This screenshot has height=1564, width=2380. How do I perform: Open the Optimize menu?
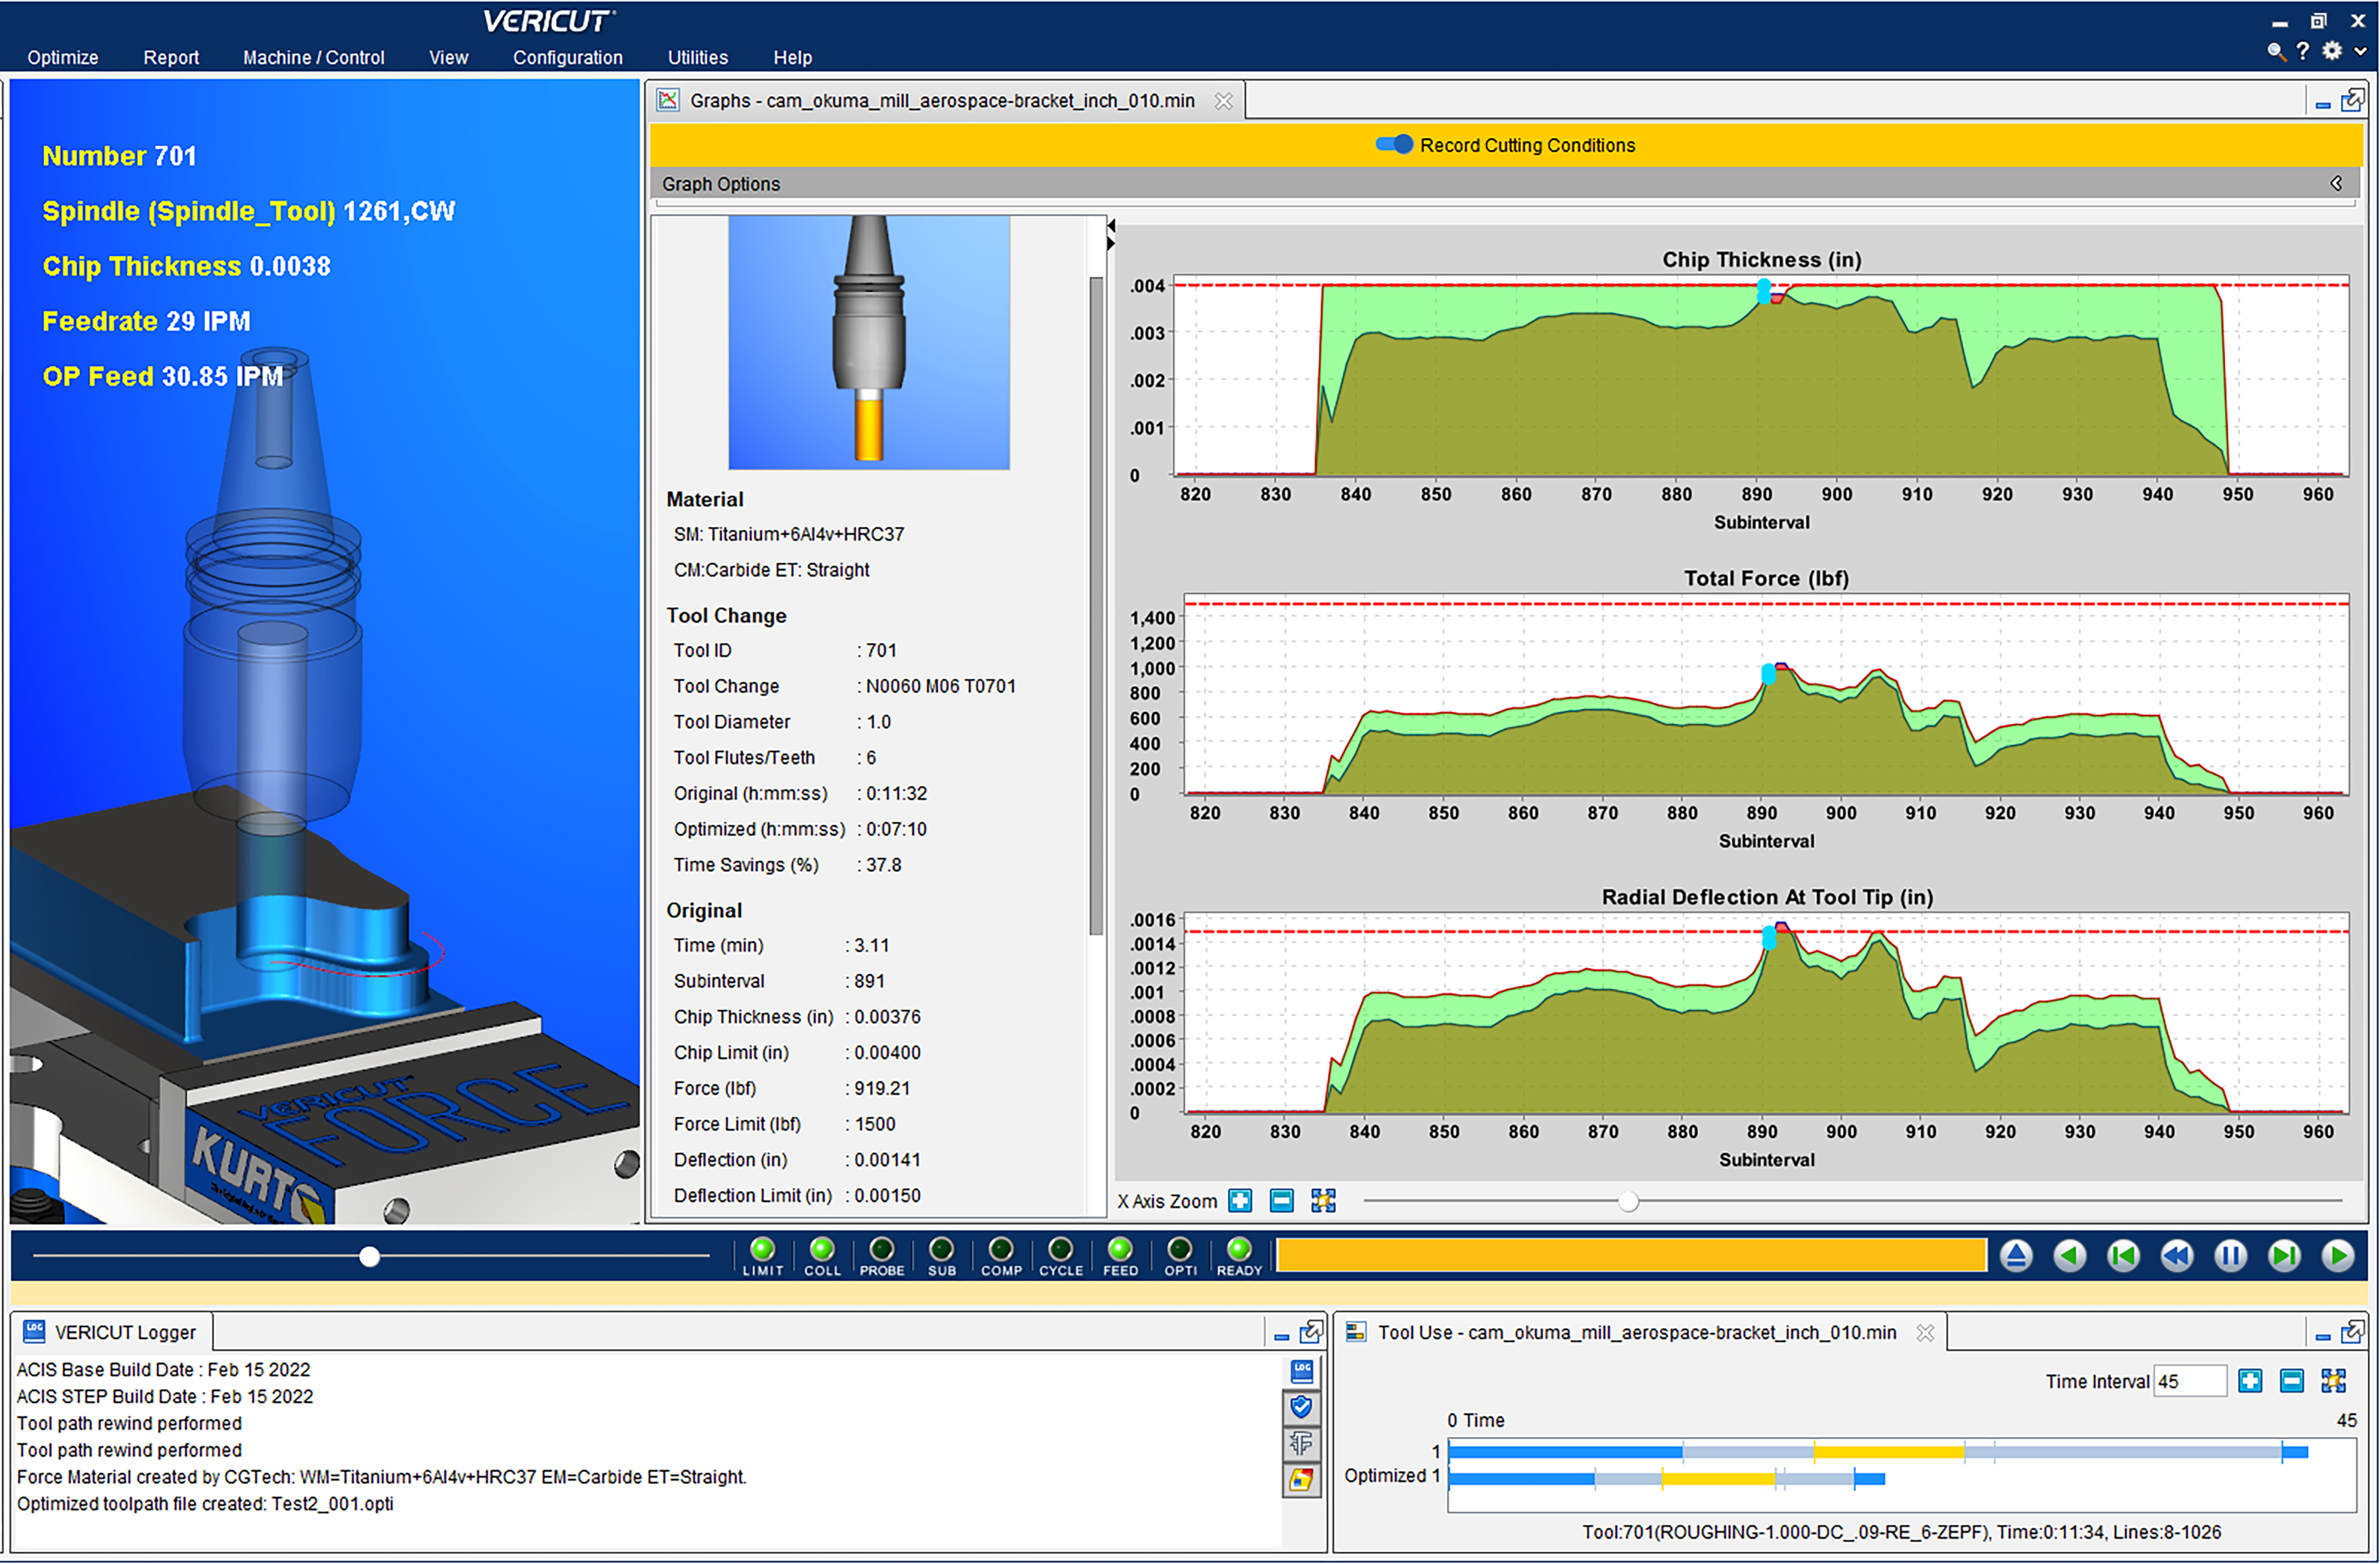click(x=62, y=57)
